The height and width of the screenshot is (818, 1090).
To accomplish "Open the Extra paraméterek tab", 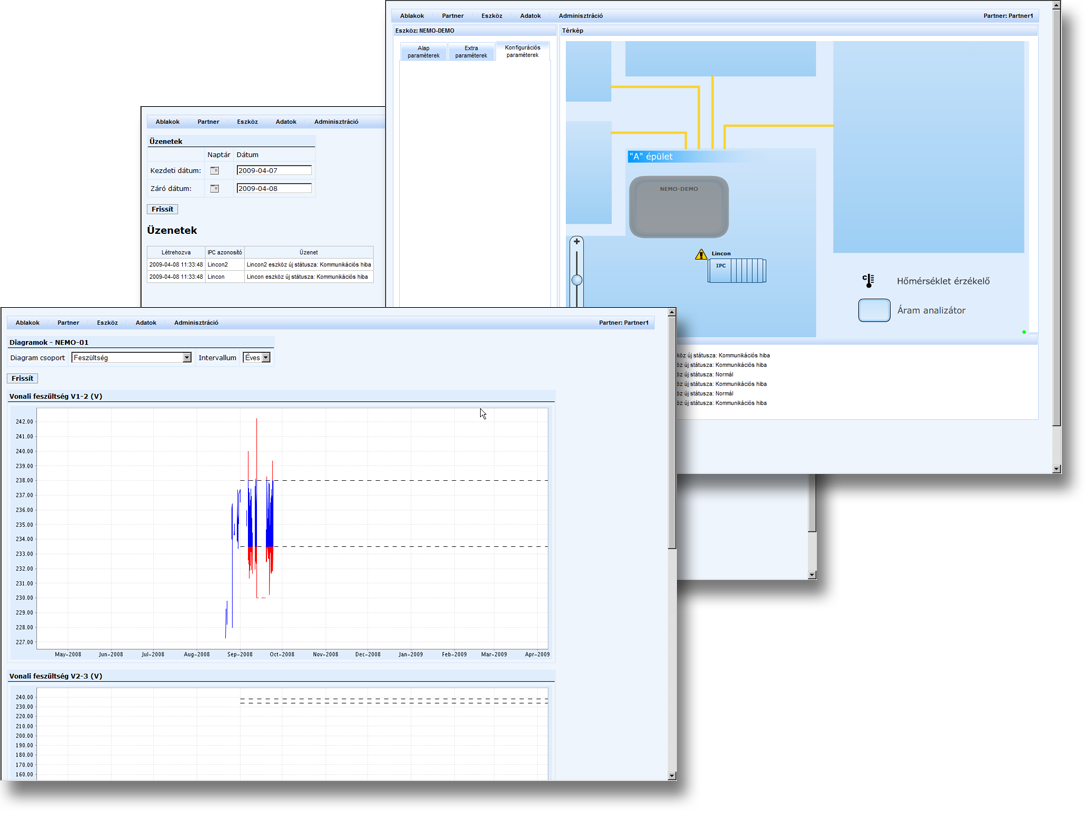I will 471,52.
